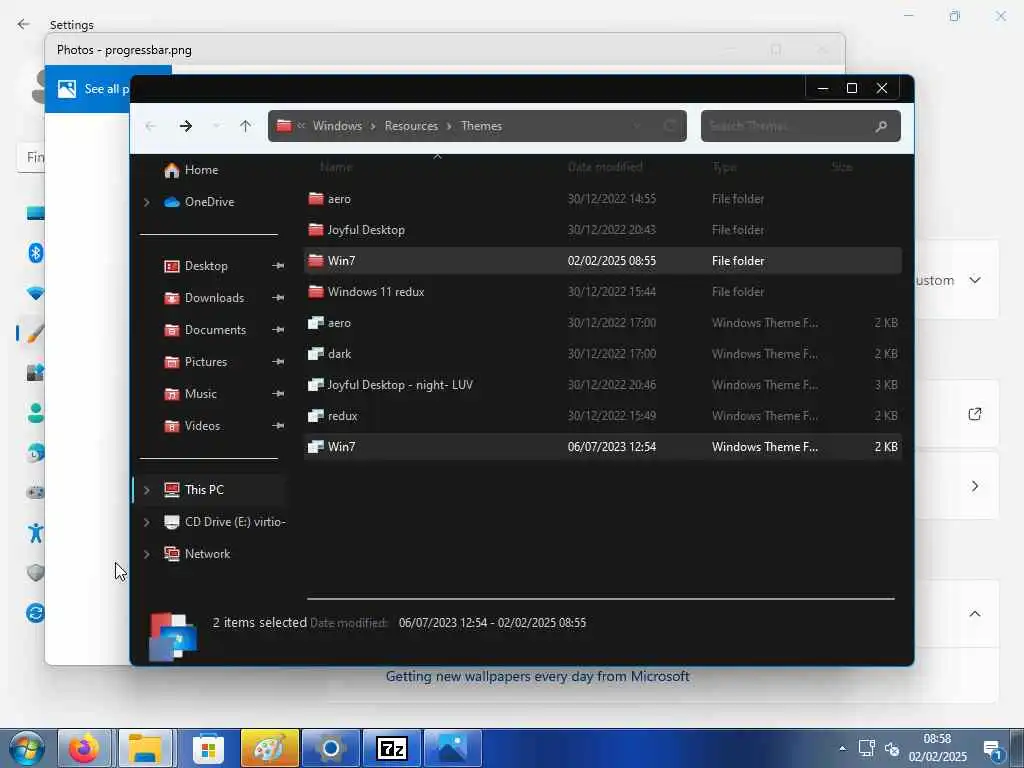Unpin Desktop from quick access
The image size is (1024, 768).
coord(278,266)
